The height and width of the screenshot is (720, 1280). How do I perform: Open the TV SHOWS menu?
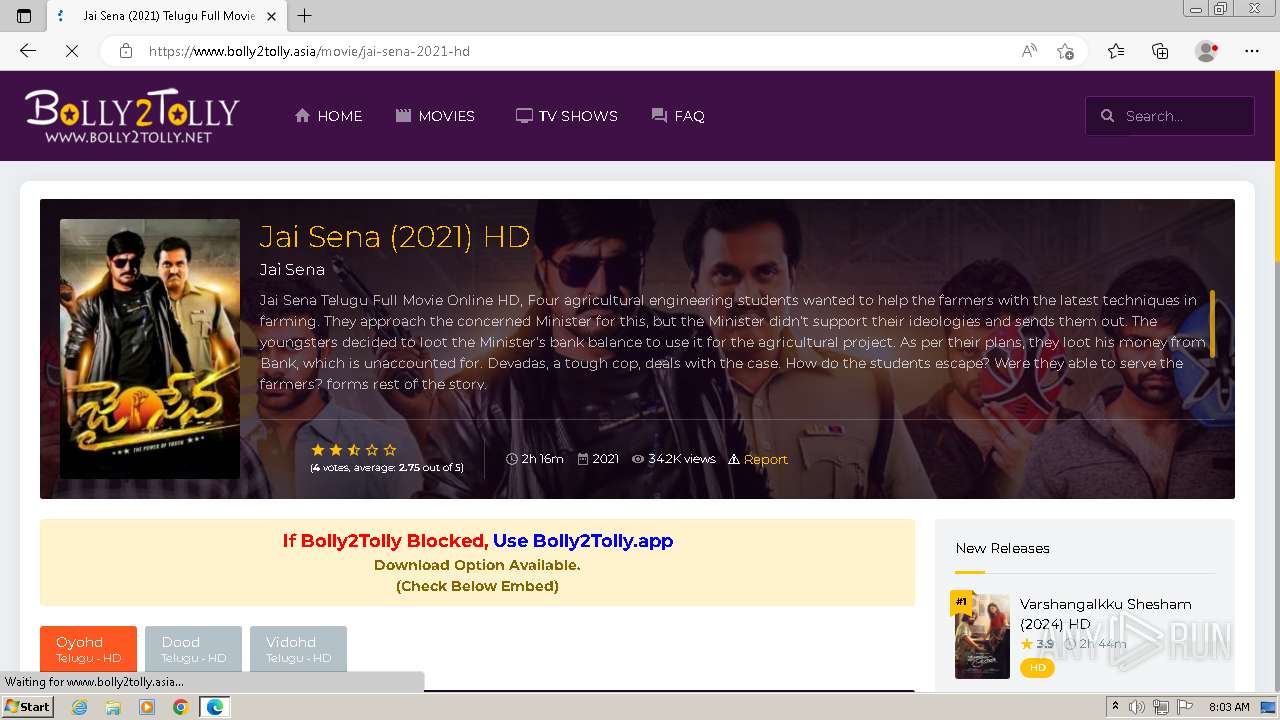click(567, 116)
